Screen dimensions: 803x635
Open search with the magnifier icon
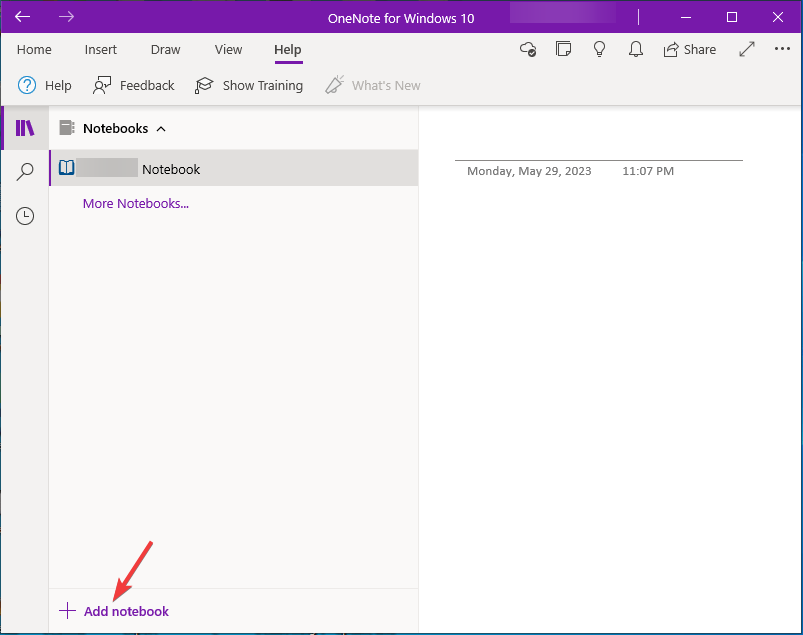(x=25, y=172)
